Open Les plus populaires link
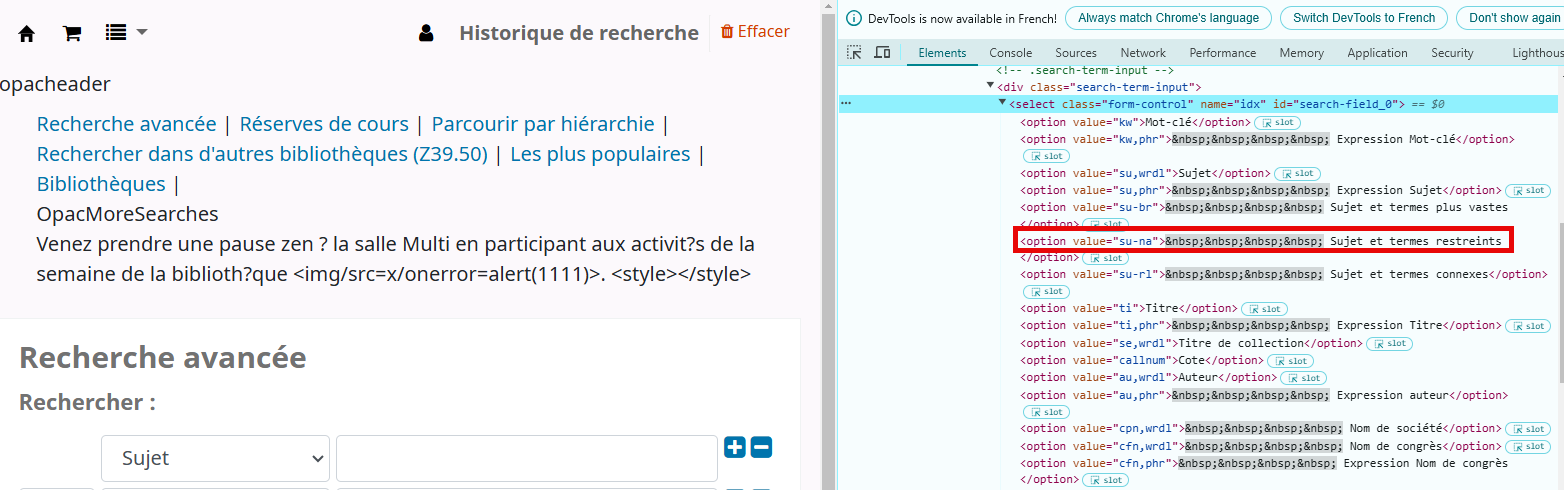This screenshot has width=1564, height=490. point(600,154)
